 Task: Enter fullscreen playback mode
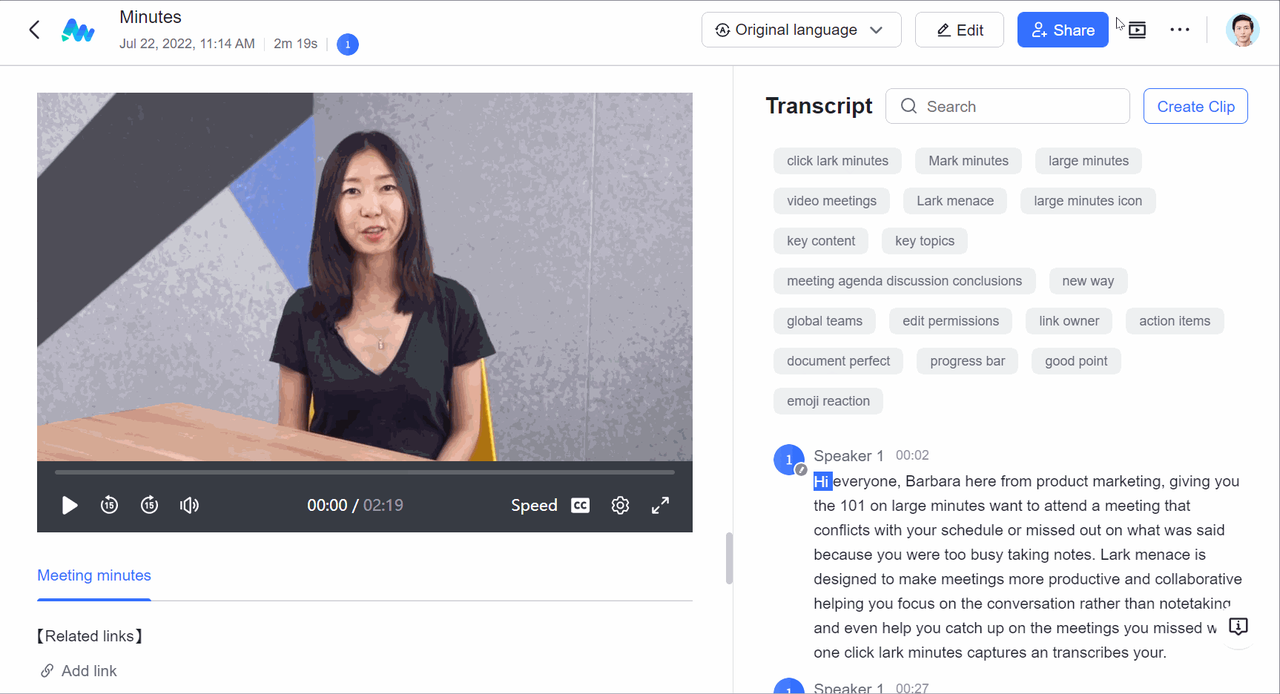pos(660,505)
